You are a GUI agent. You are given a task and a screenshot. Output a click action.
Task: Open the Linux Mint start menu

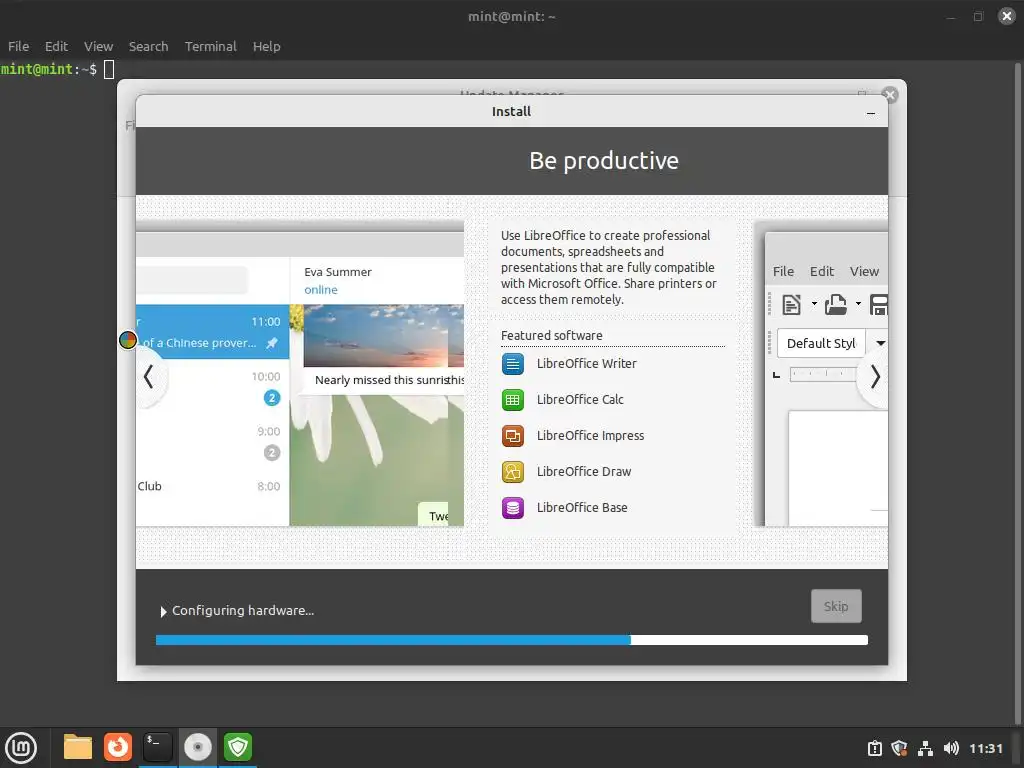tap(21, 748)
